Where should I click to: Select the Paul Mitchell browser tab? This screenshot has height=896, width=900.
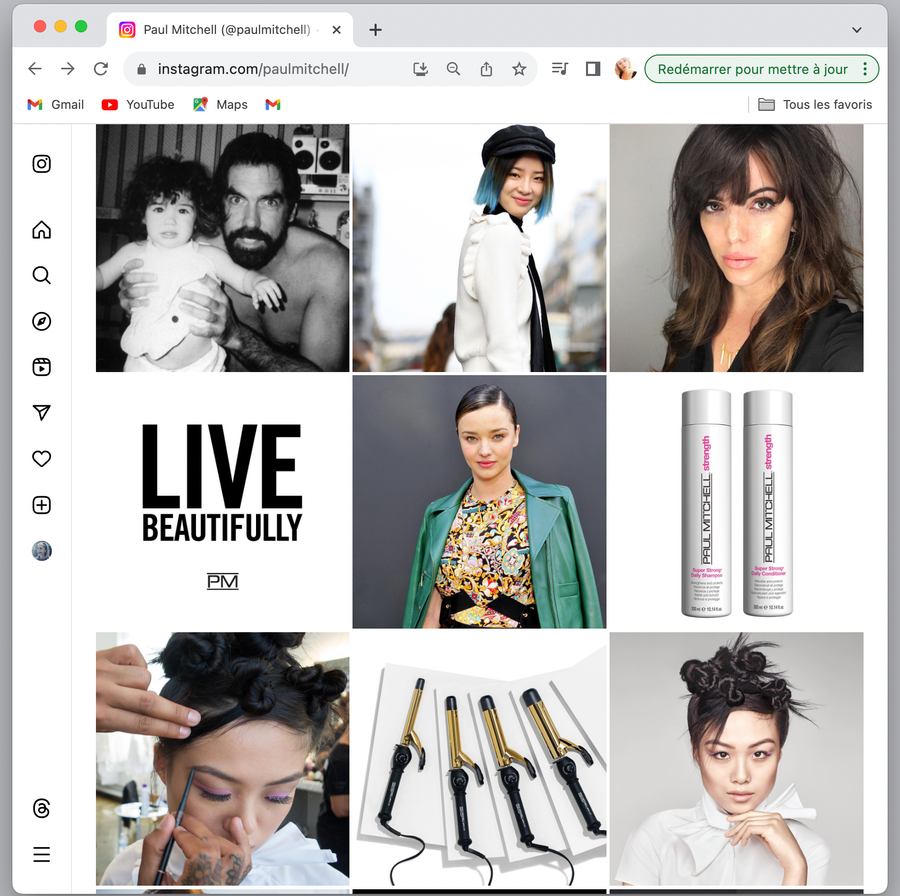pos(227,30)
